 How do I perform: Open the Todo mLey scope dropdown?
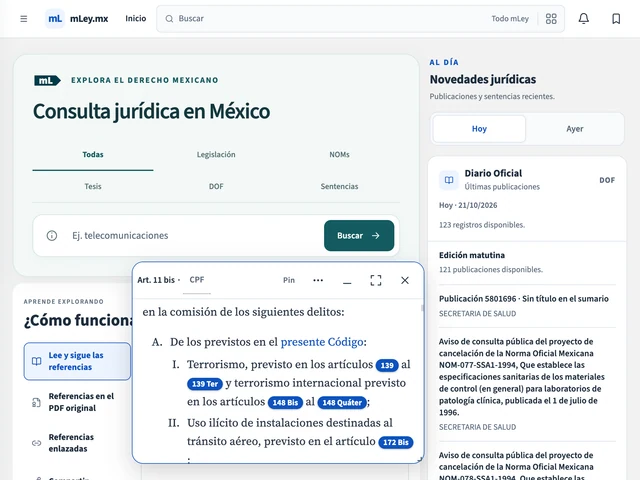[x=510, y=19]
